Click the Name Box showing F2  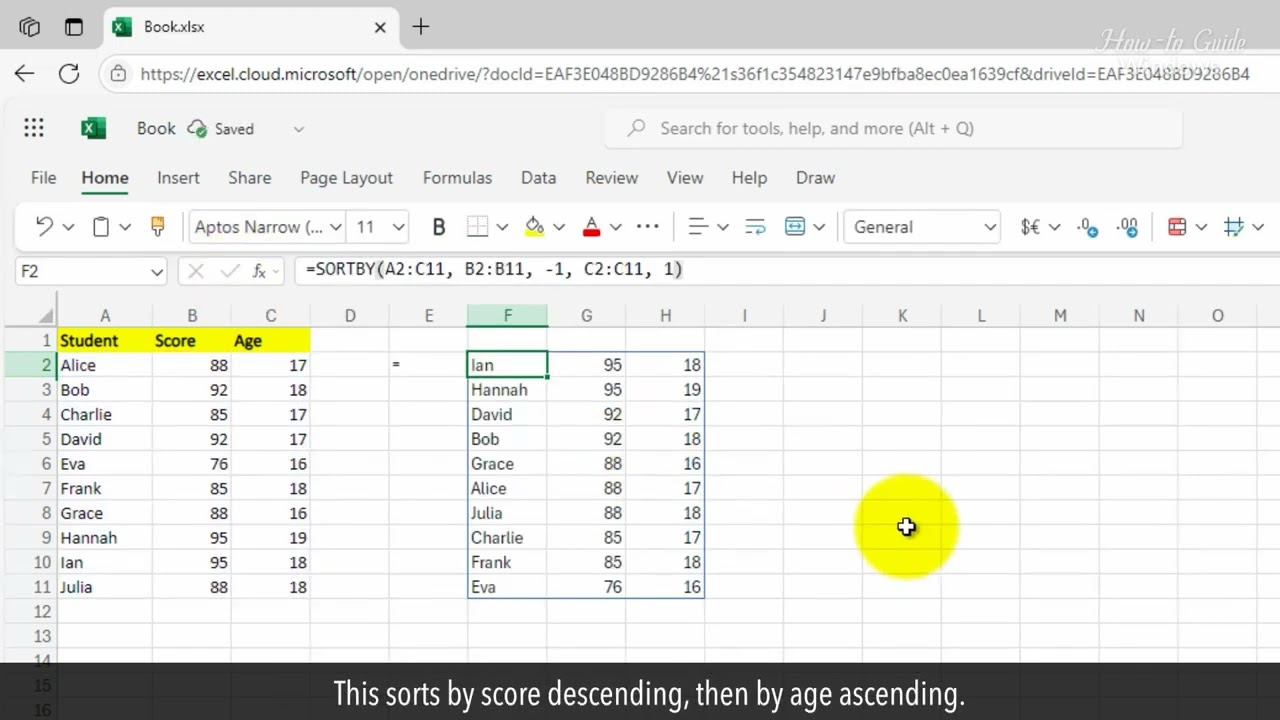[91, 271]
